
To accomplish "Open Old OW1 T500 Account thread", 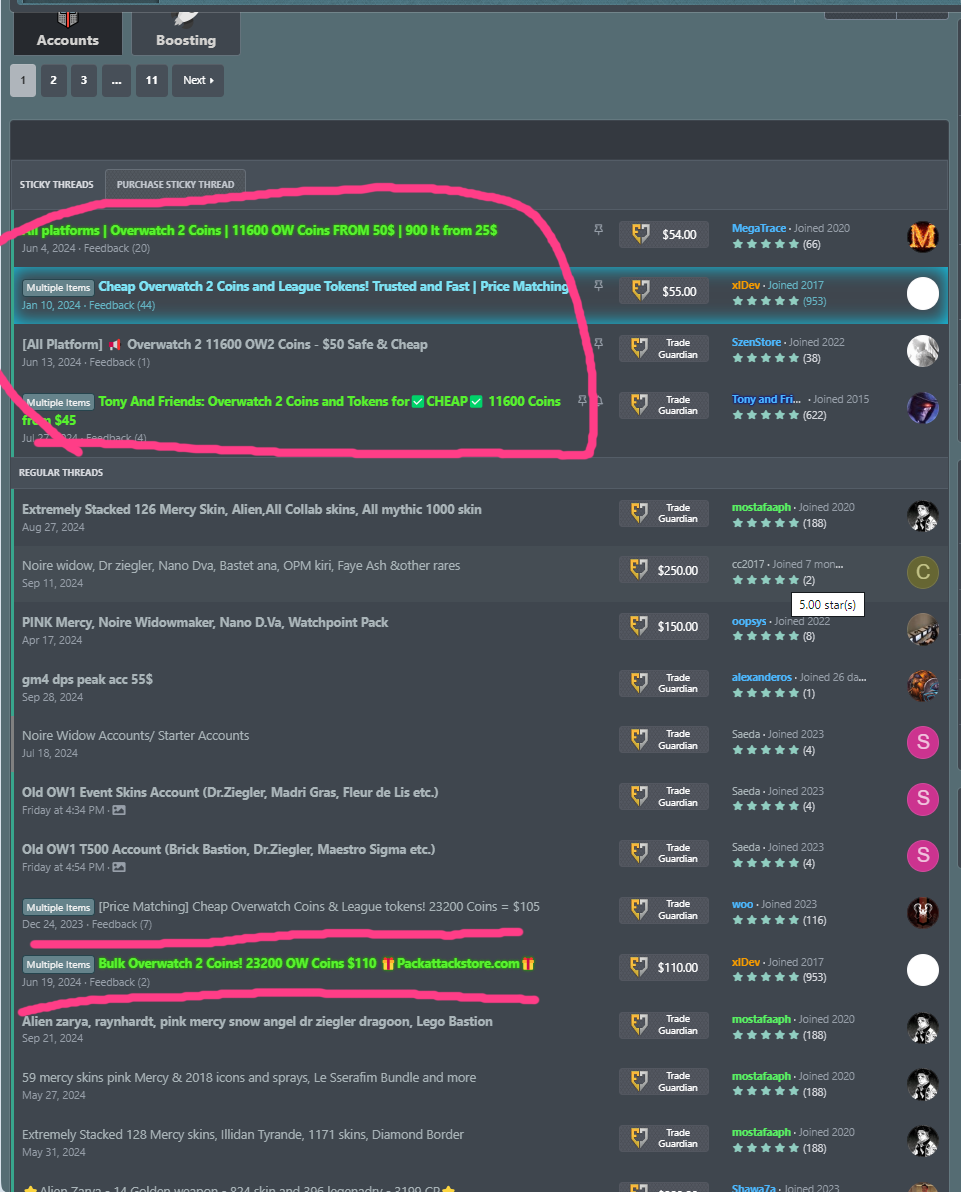I will (229, 849).
